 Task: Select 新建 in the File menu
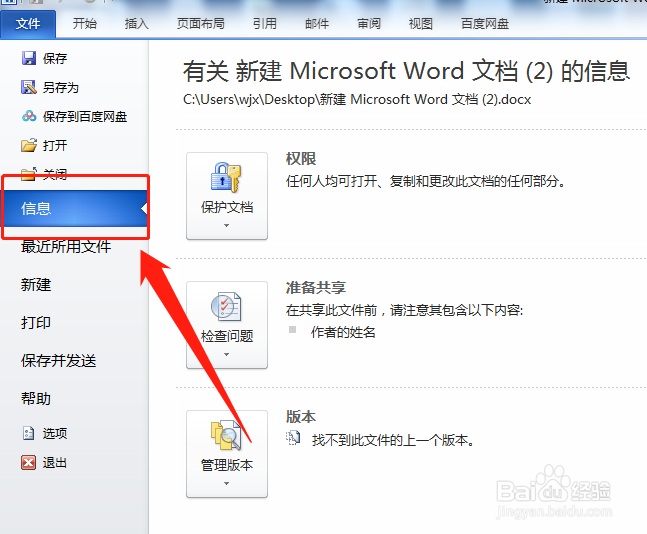tap(36, 285)
